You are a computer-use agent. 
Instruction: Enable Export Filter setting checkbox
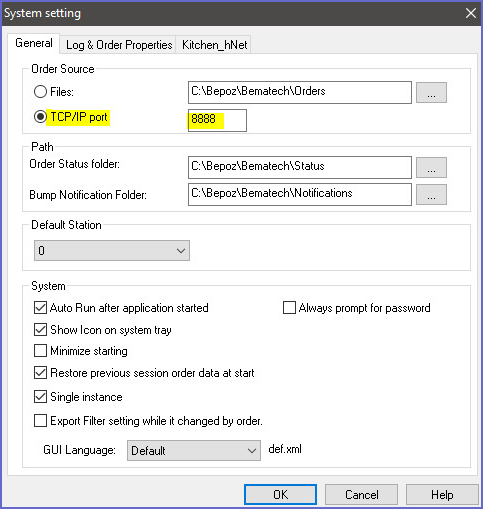(x=40, y=421)
